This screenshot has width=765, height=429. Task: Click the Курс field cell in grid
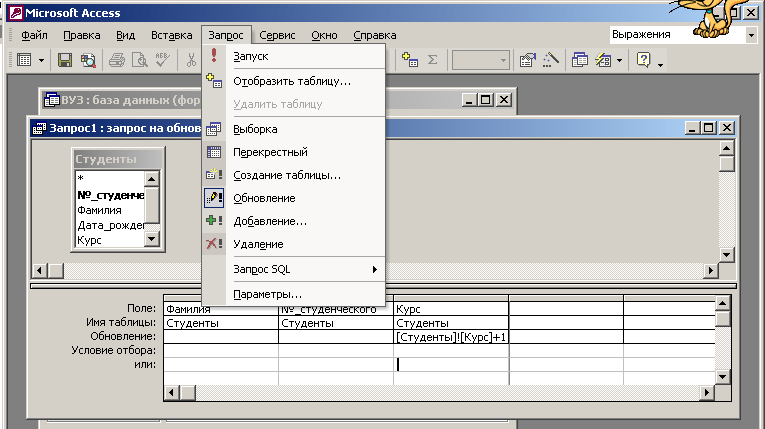coord(451,309)
